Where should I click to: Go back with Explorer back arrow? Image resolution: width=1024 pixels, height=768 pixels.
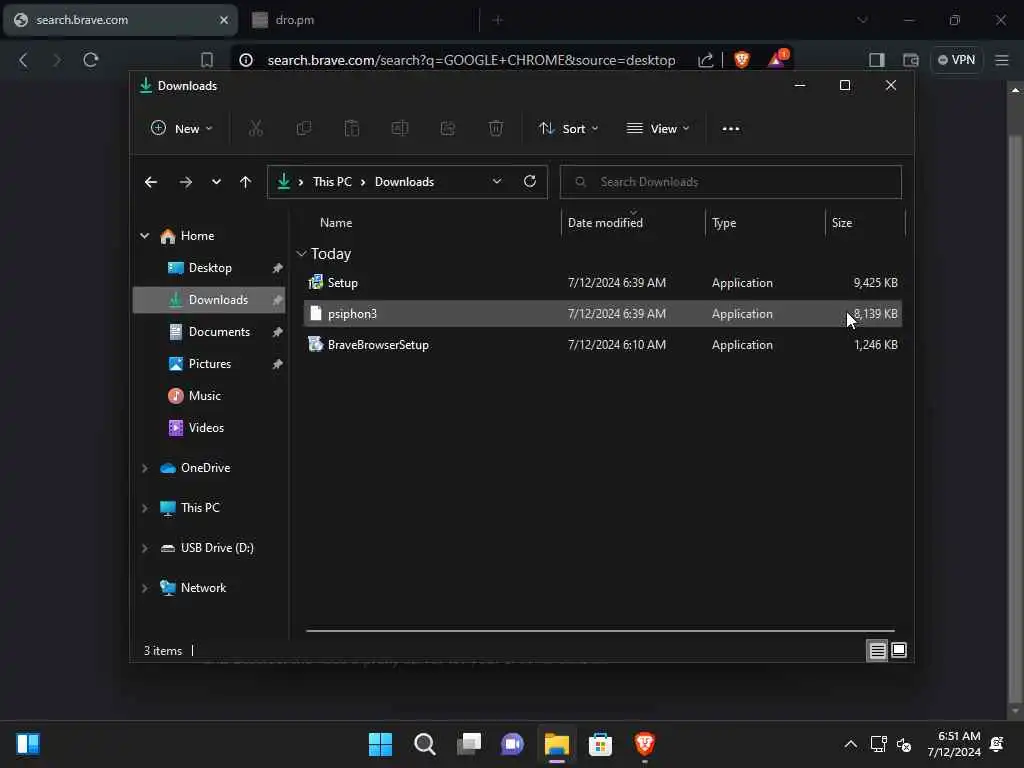click(x=151, y=182)
